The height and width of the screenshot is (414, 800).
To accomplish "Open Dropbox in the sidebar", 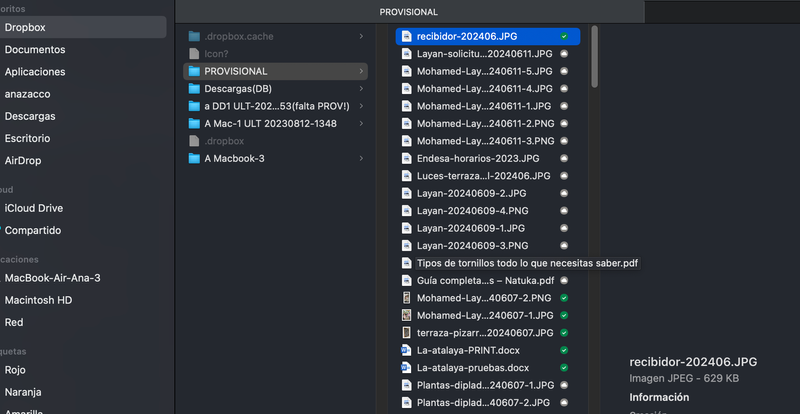I will [25, 28].
